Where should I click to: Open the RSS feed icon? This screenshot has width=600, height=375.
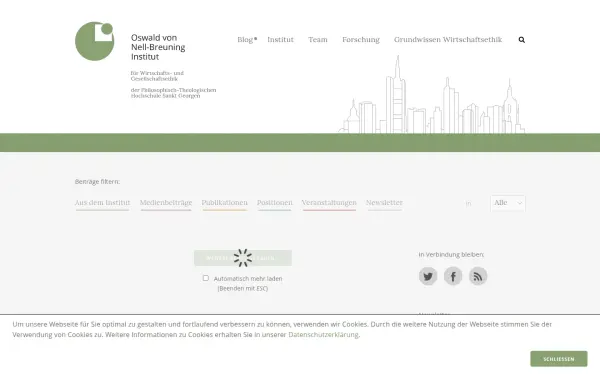pos(478,276)
